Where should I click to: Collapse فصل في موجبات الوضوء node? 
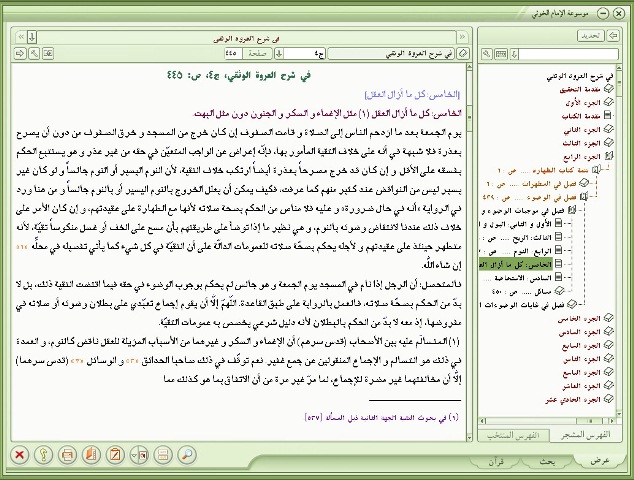(x=572, y=210)
